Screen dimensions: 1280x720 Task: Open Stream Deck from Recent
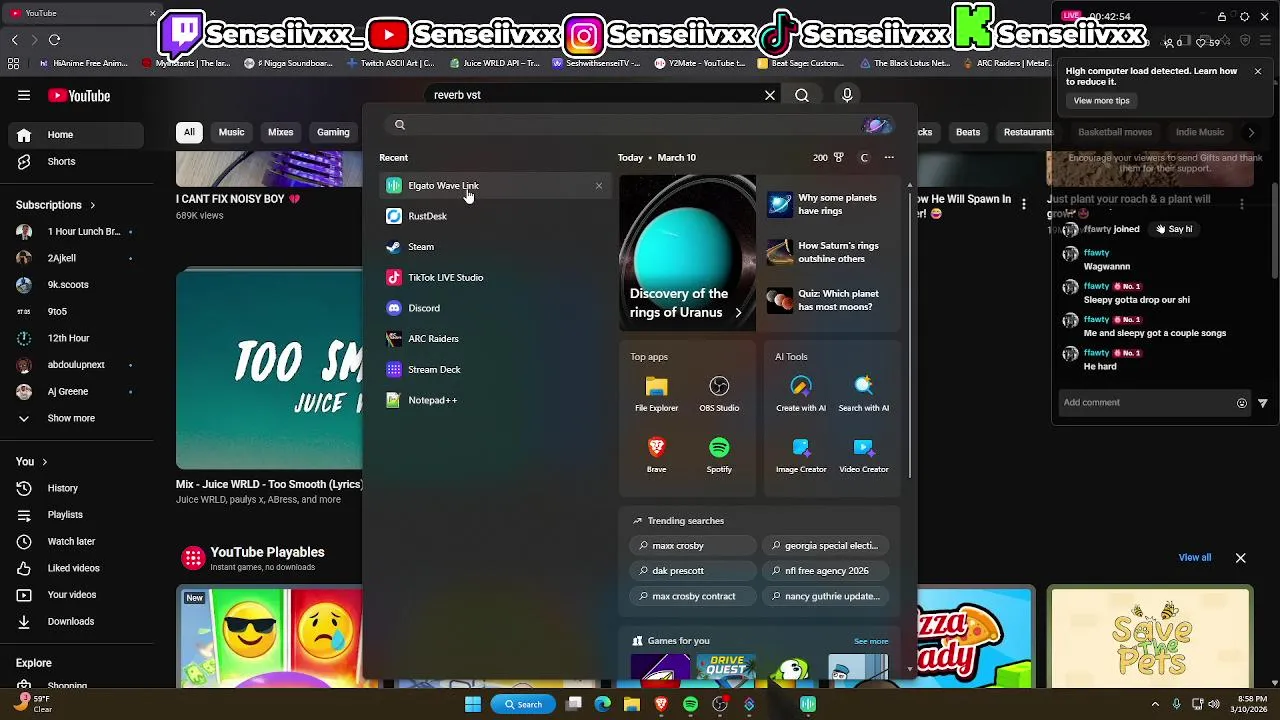(x=494, y=369)
